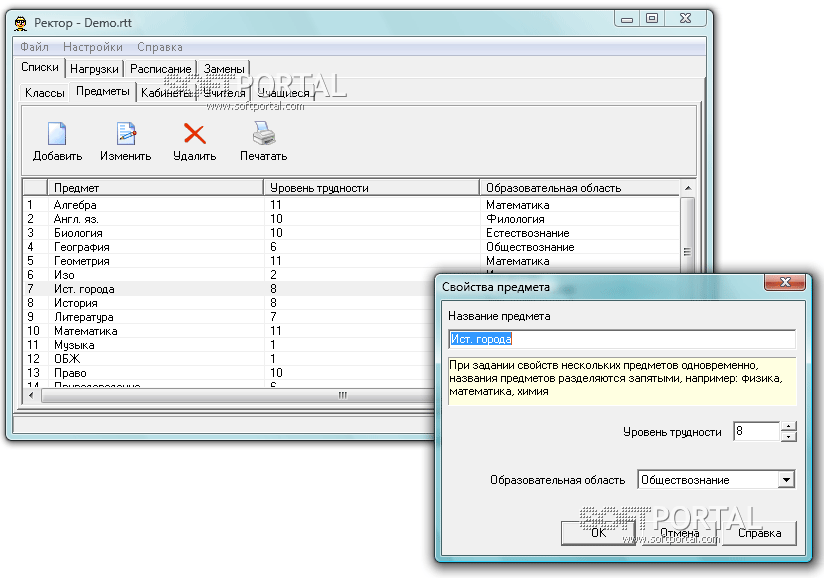The width and height of the screenshot is (824, 578).
Task: Open the Справка menu
Action: click(x=160, y=47)
